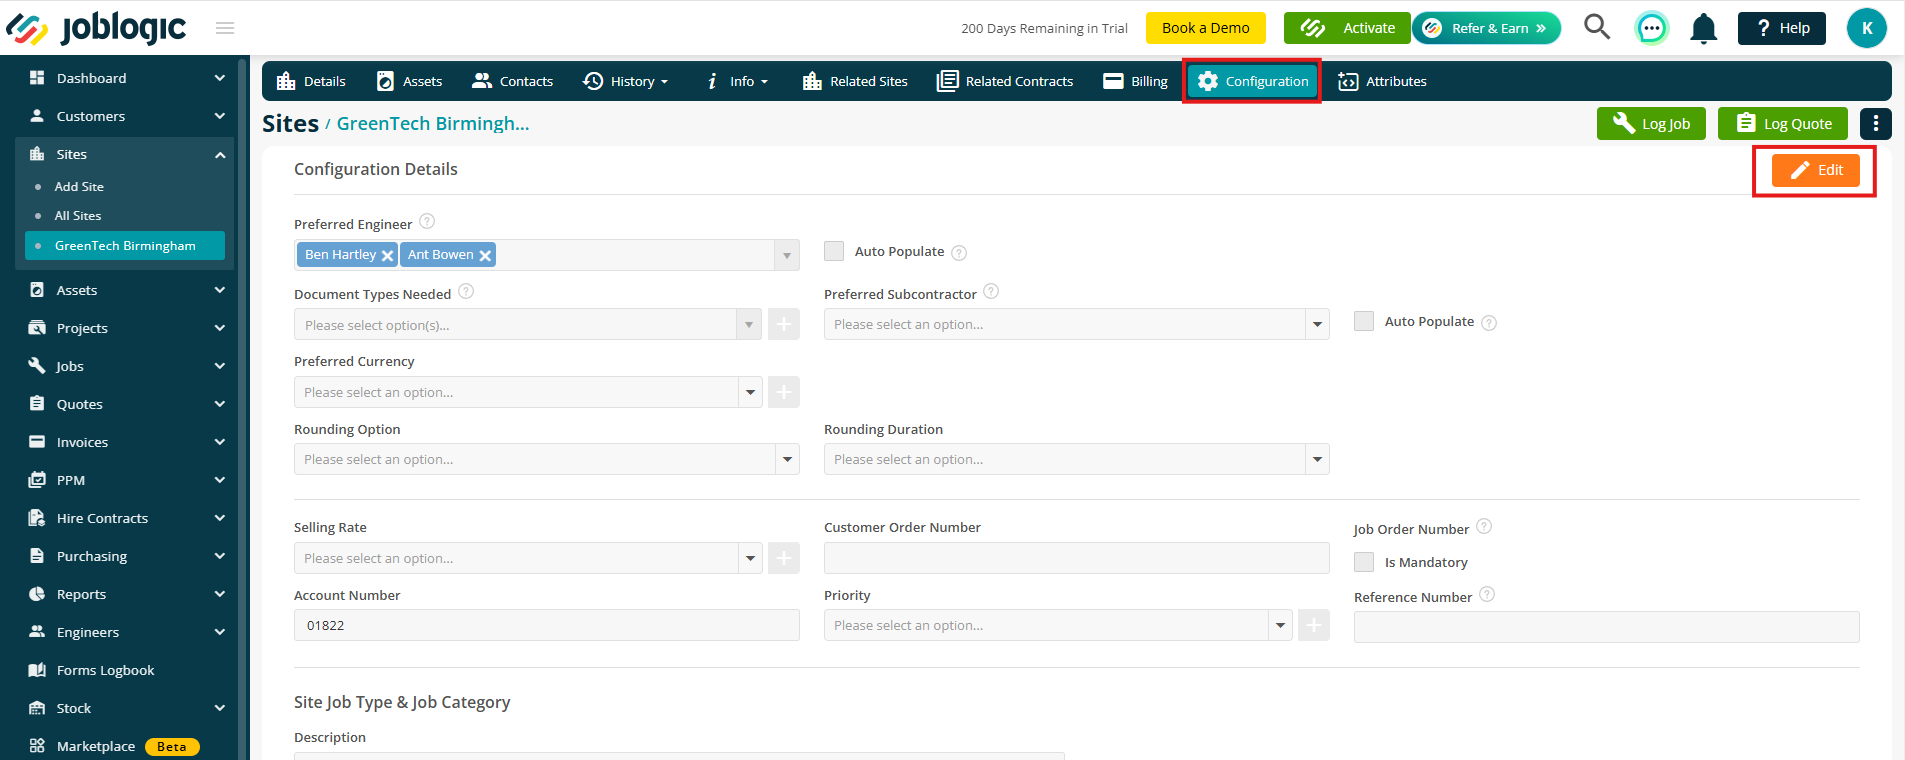Tick Auto Populate for Preferred Engineer
The width and height of the screenshot is (1905, 760).
[834, 251]
